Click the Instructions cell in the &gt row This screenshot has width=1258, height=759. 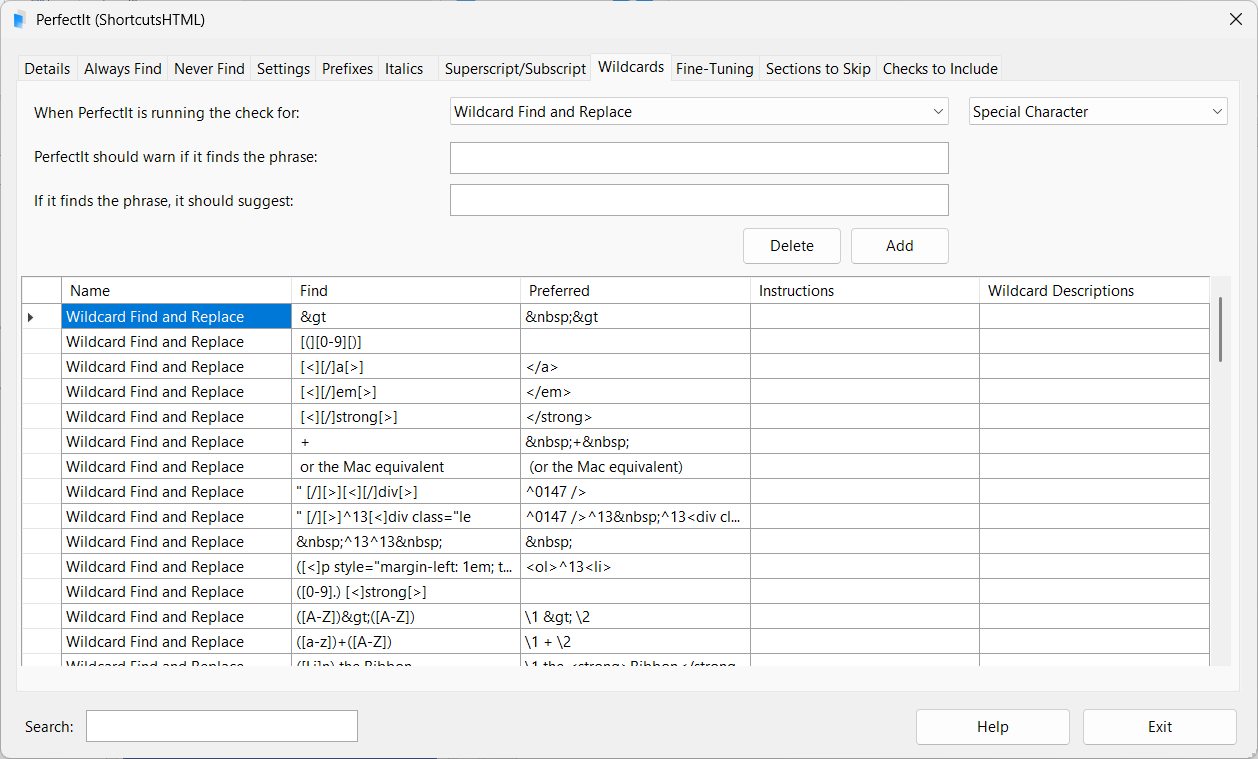coord(865,317)
